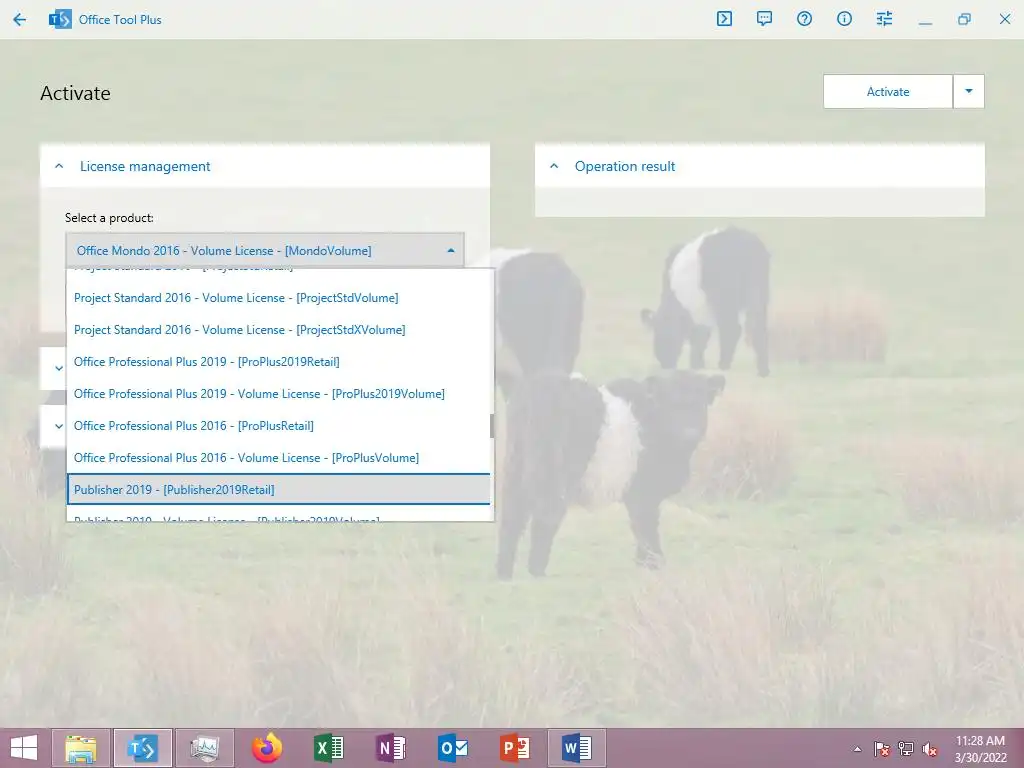
Task: Click the Activate button
Action: (888, 91)
